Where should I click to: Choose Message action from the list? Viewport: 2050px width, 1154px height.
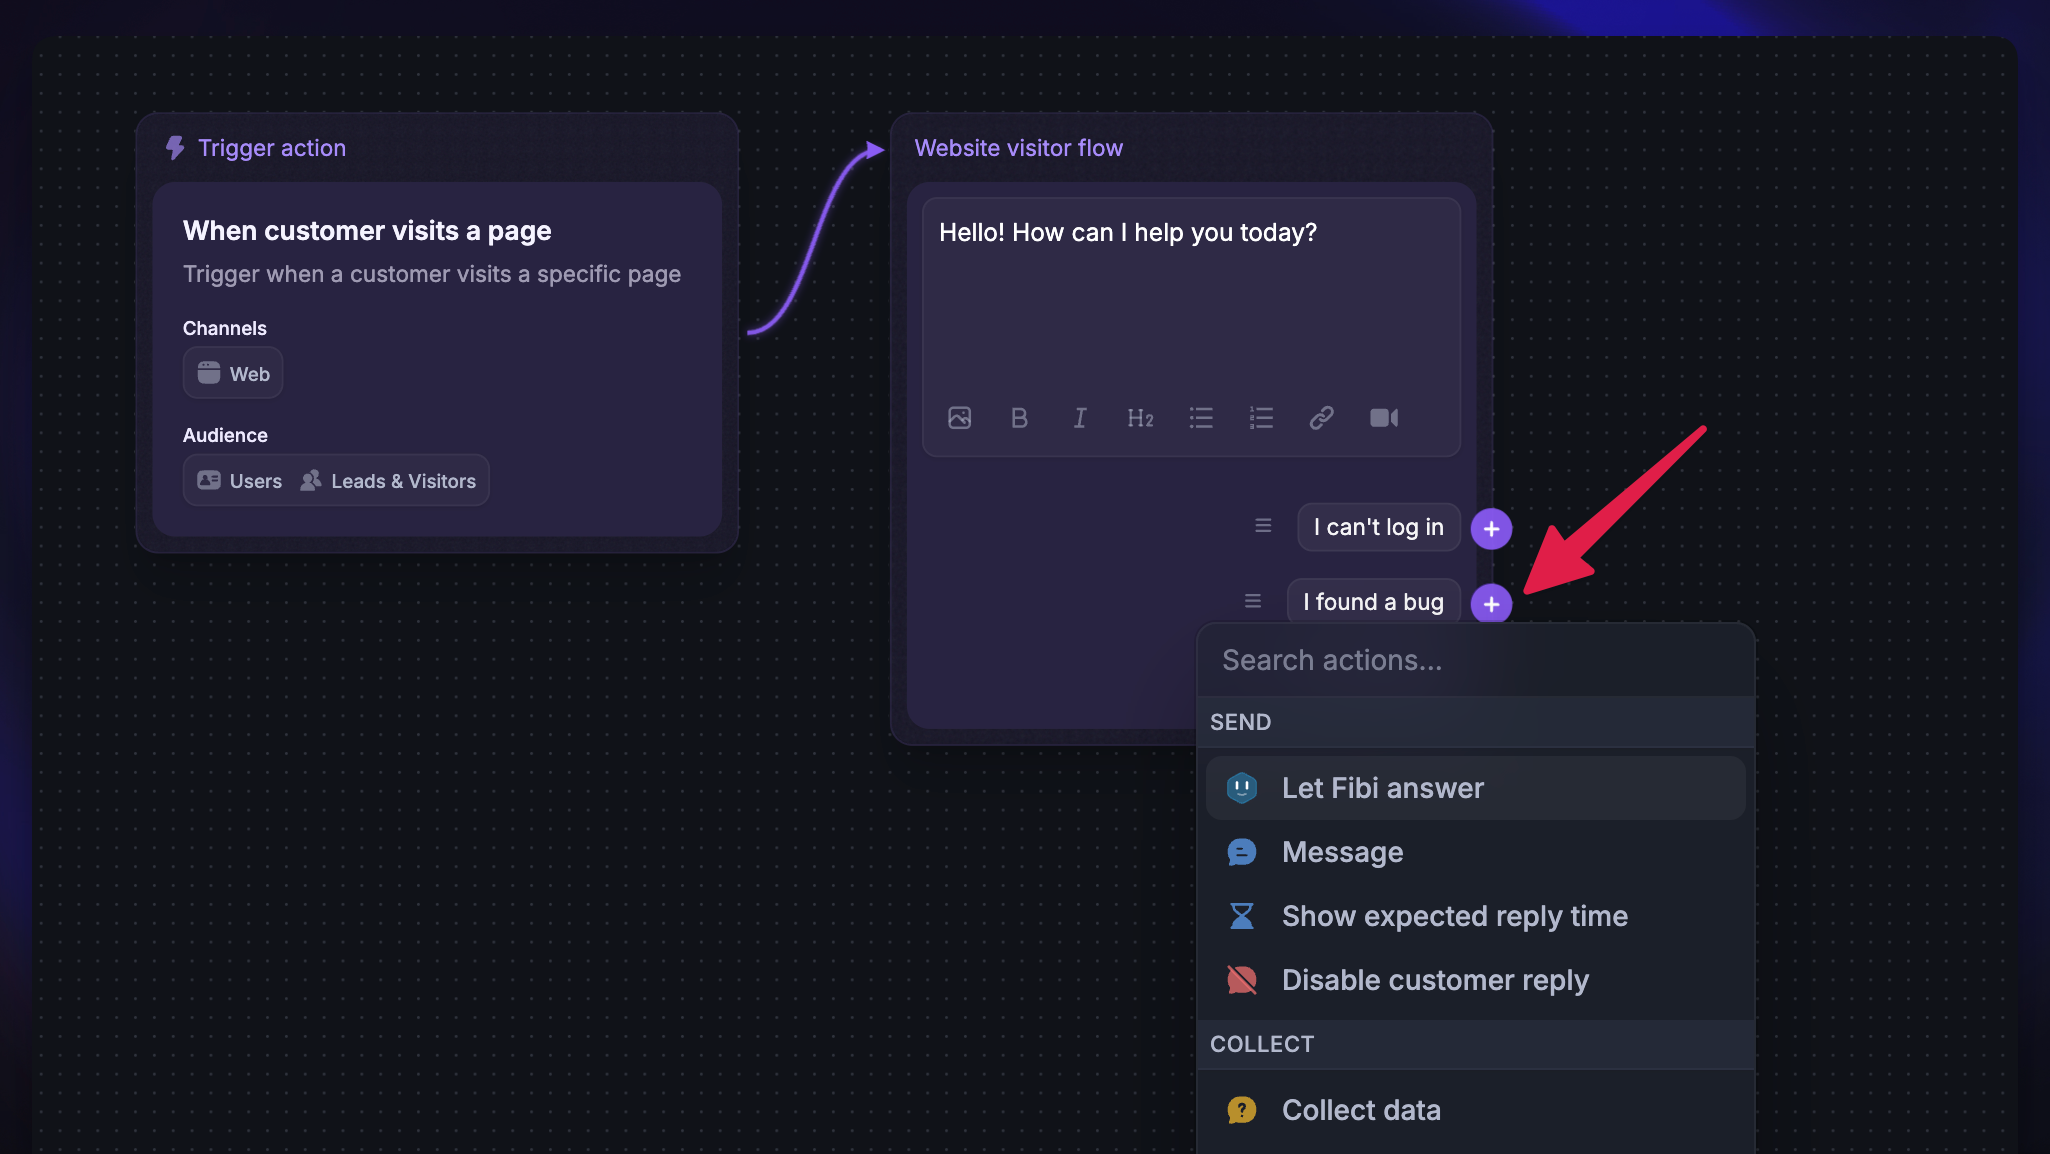coord(1342,852)
